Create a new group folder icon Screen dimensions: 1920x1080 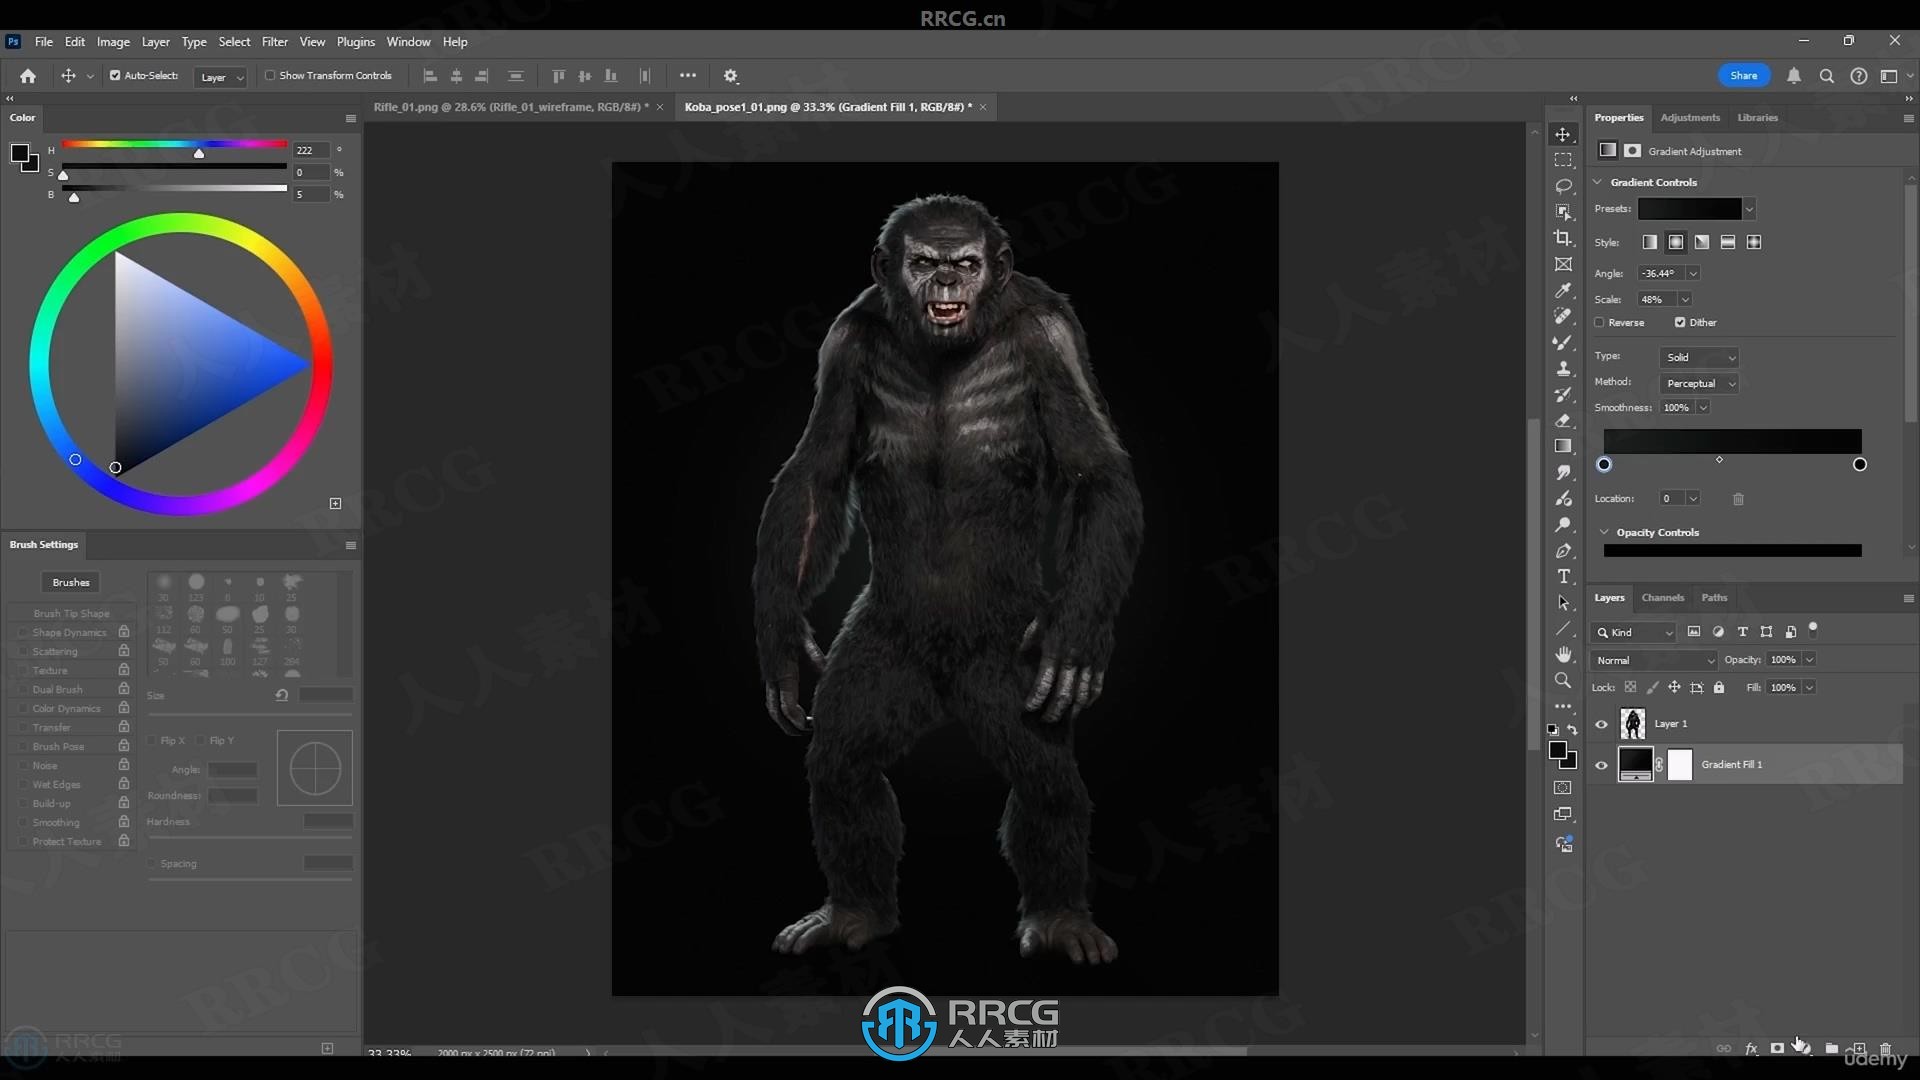(1831, 1048)
